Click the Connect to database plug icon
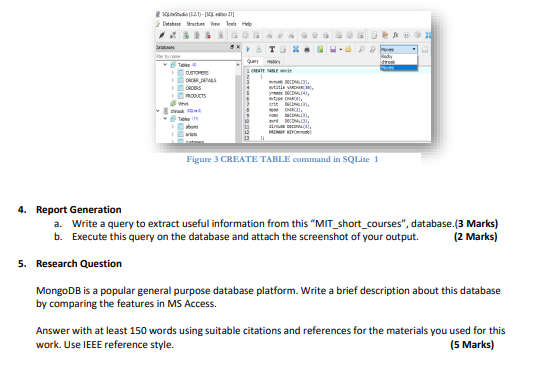The width and height of the screenshot is (535, 369). [x=162, y=35]
